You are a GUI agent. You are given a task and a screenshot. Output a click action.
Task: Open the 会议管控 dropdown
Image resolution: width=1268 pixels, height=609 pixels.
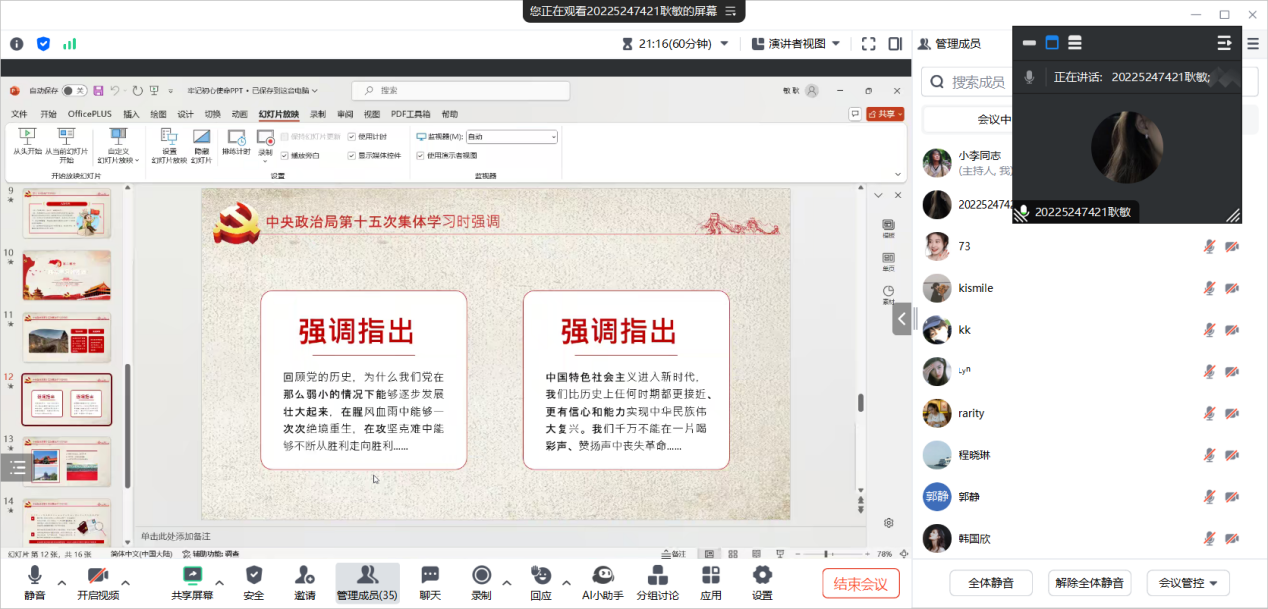(x=1188, y=583)
